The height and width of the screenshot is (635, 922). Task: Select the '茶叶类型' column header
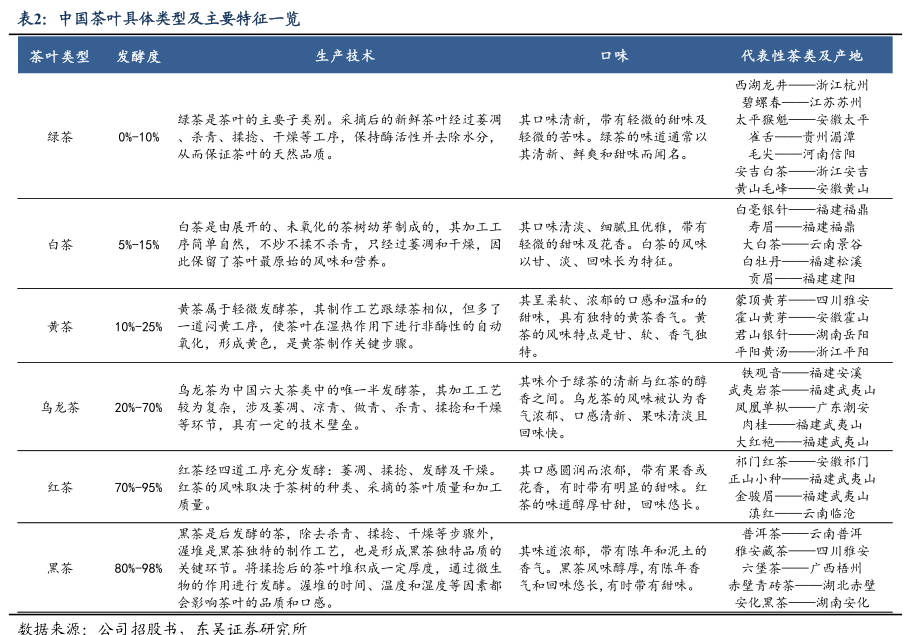pos(59,57)
